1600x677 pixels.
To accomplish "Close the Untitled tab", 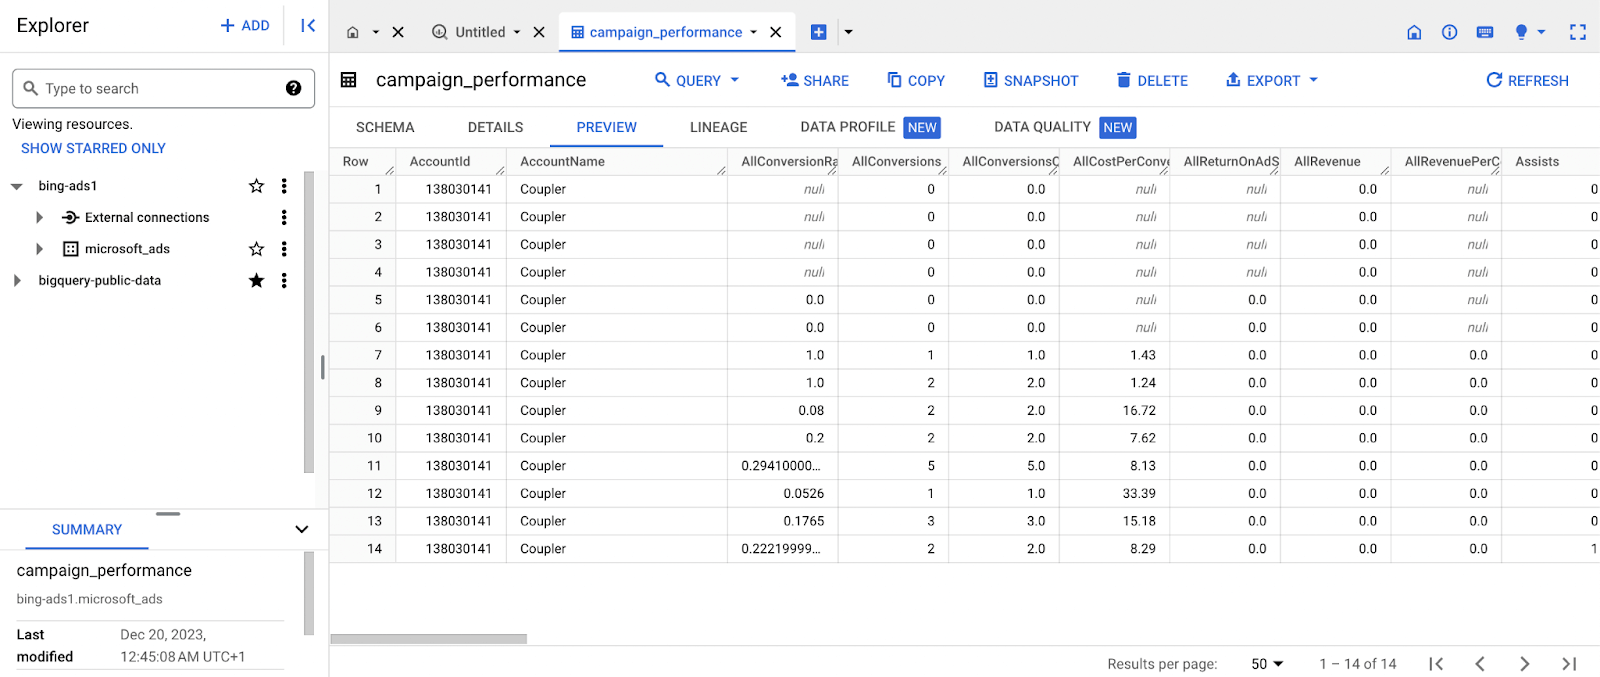I will tap(539, 32).
